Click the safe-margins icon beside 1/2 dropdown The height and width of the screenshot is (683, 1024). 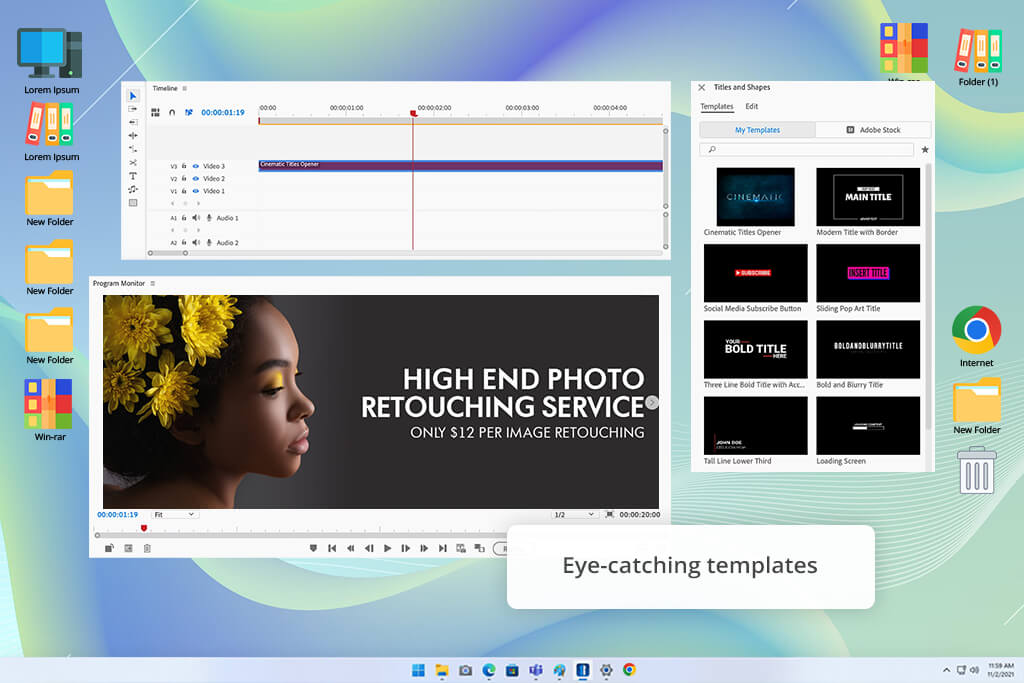click(609, 515)
